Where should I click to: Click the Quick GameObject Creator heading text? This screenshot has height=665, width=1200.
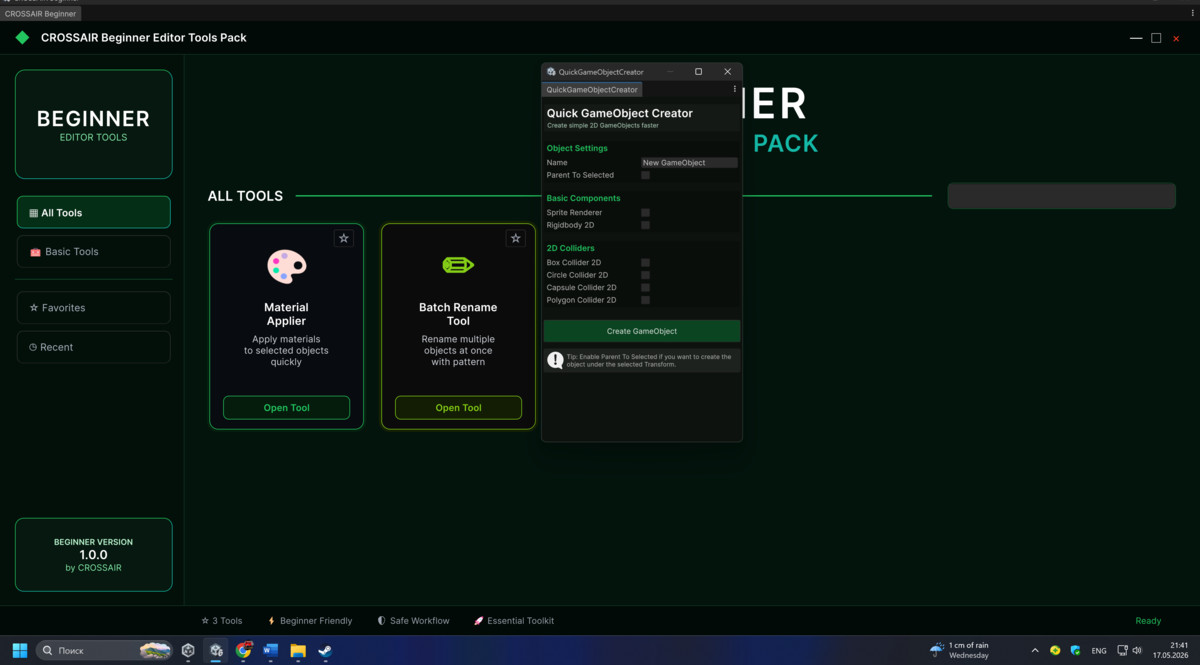pos(619,113)
